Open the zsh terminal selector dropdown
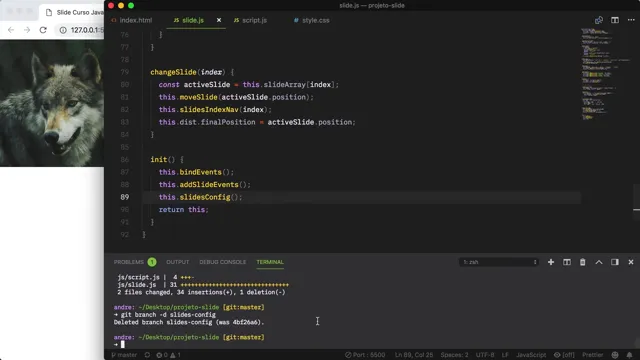Image resolution: width=640 pixels, height=360 pixels. pos(499,262)
